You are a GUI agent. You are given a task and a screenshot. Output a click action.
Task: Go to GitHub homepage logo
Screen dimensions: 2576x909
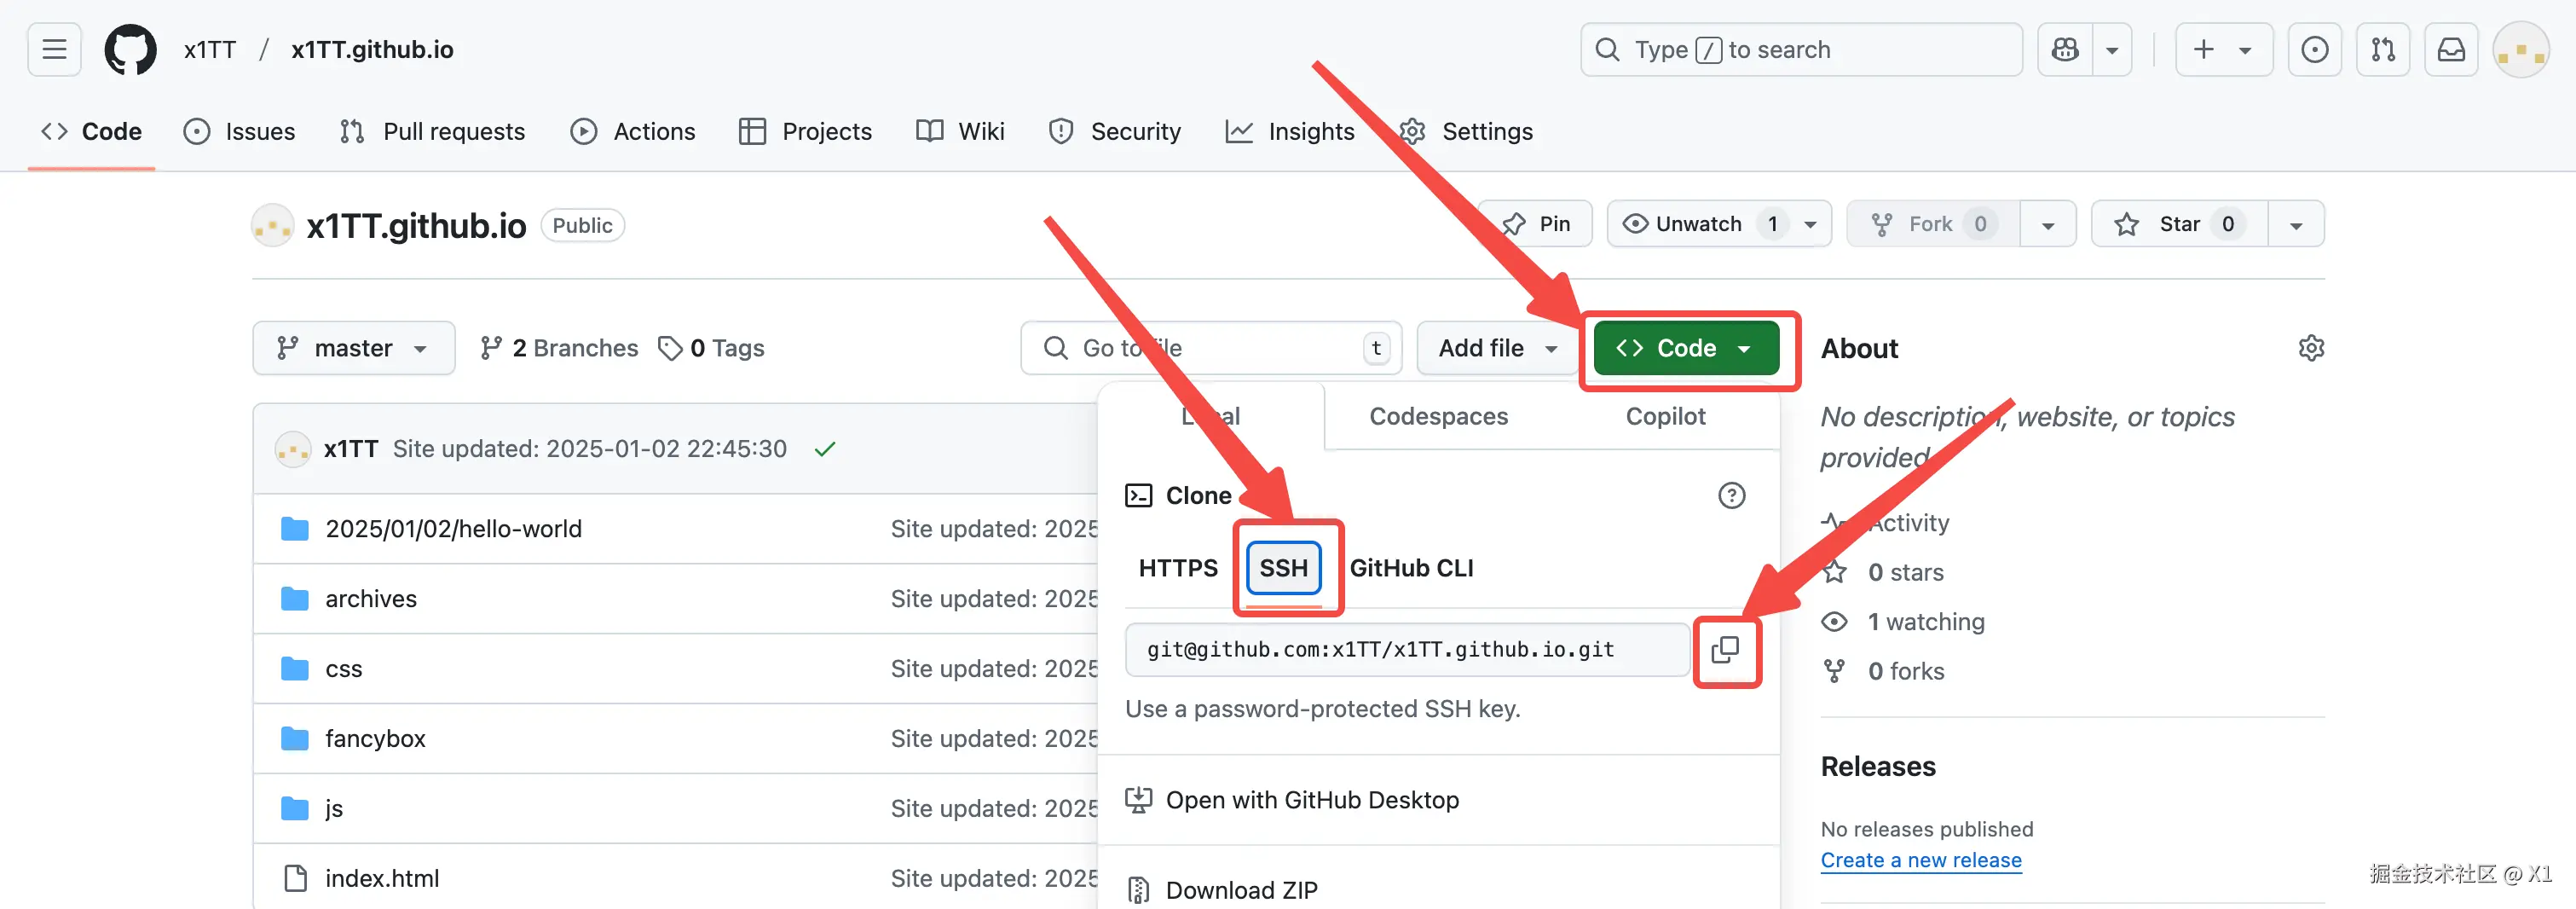point(131,49)
